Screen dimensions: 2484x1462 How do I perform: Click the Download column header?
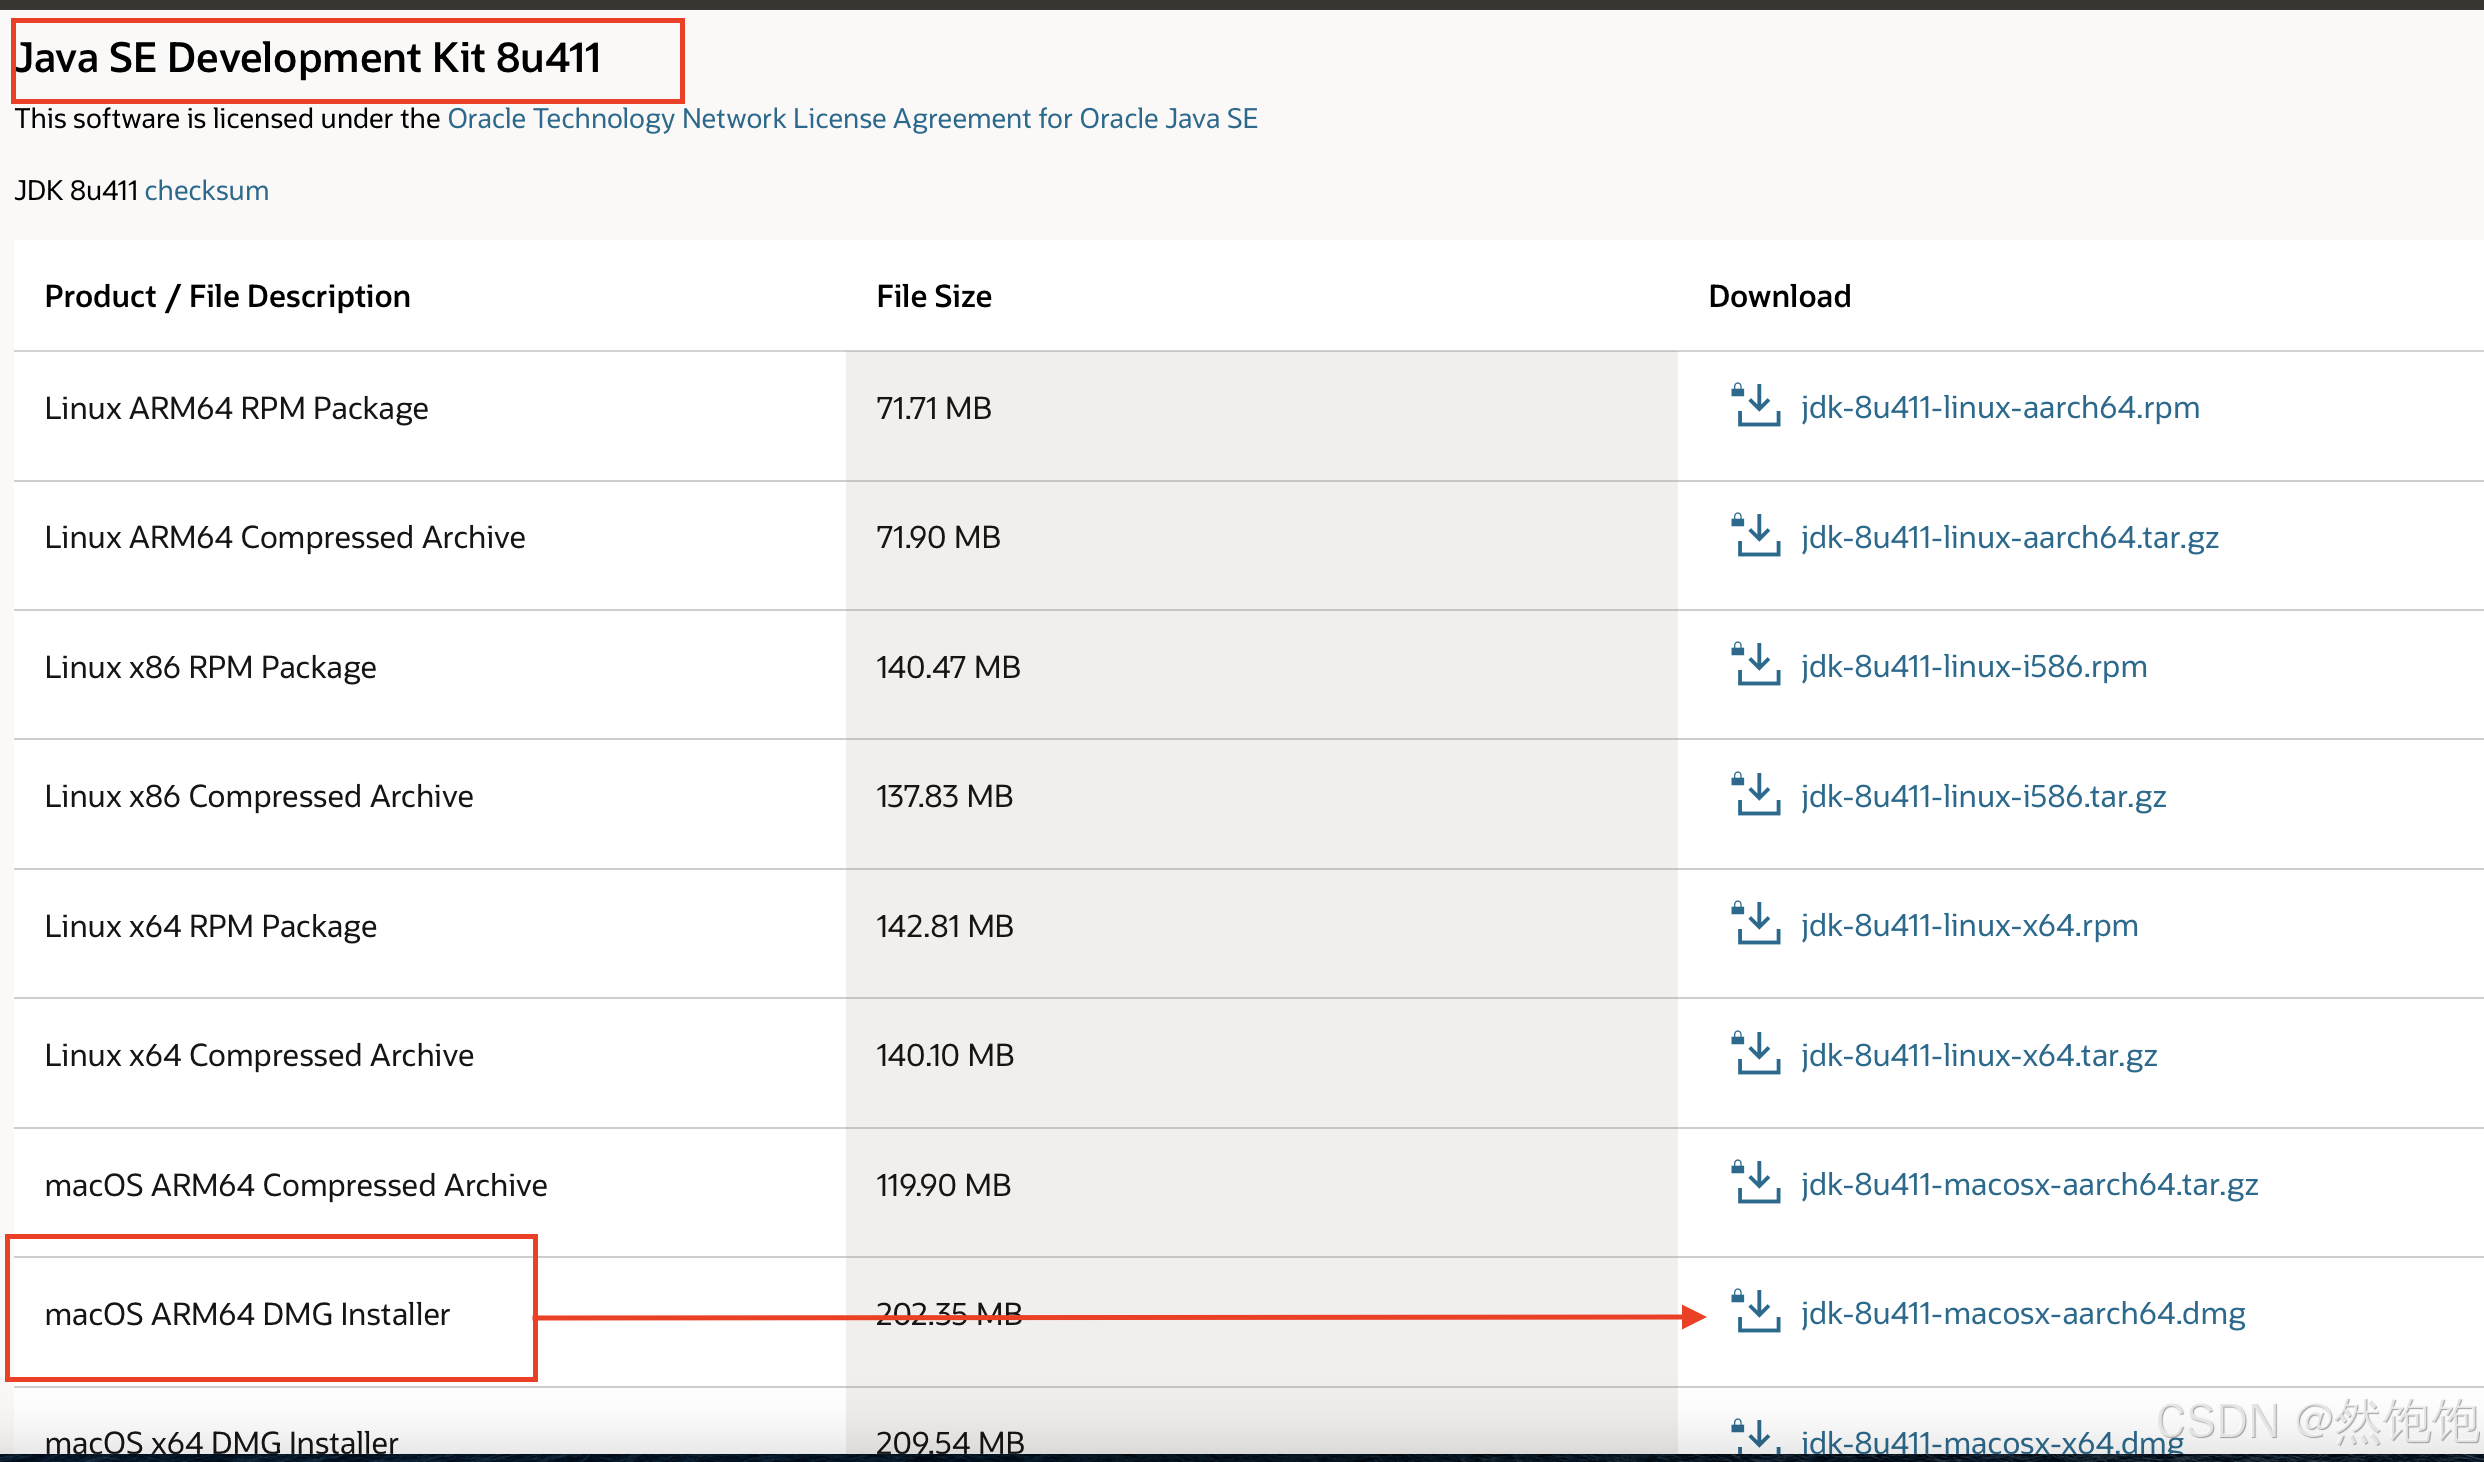click(x=1780, y=296)
